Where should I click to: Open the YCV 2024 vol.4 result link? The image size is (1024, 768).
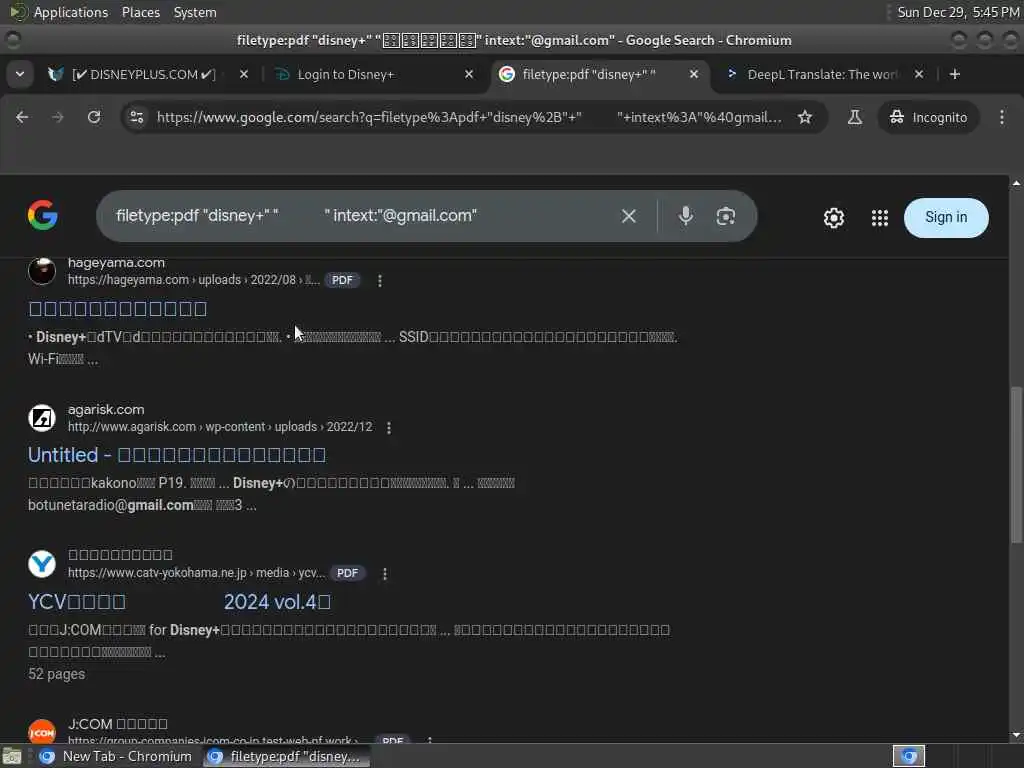179,601
